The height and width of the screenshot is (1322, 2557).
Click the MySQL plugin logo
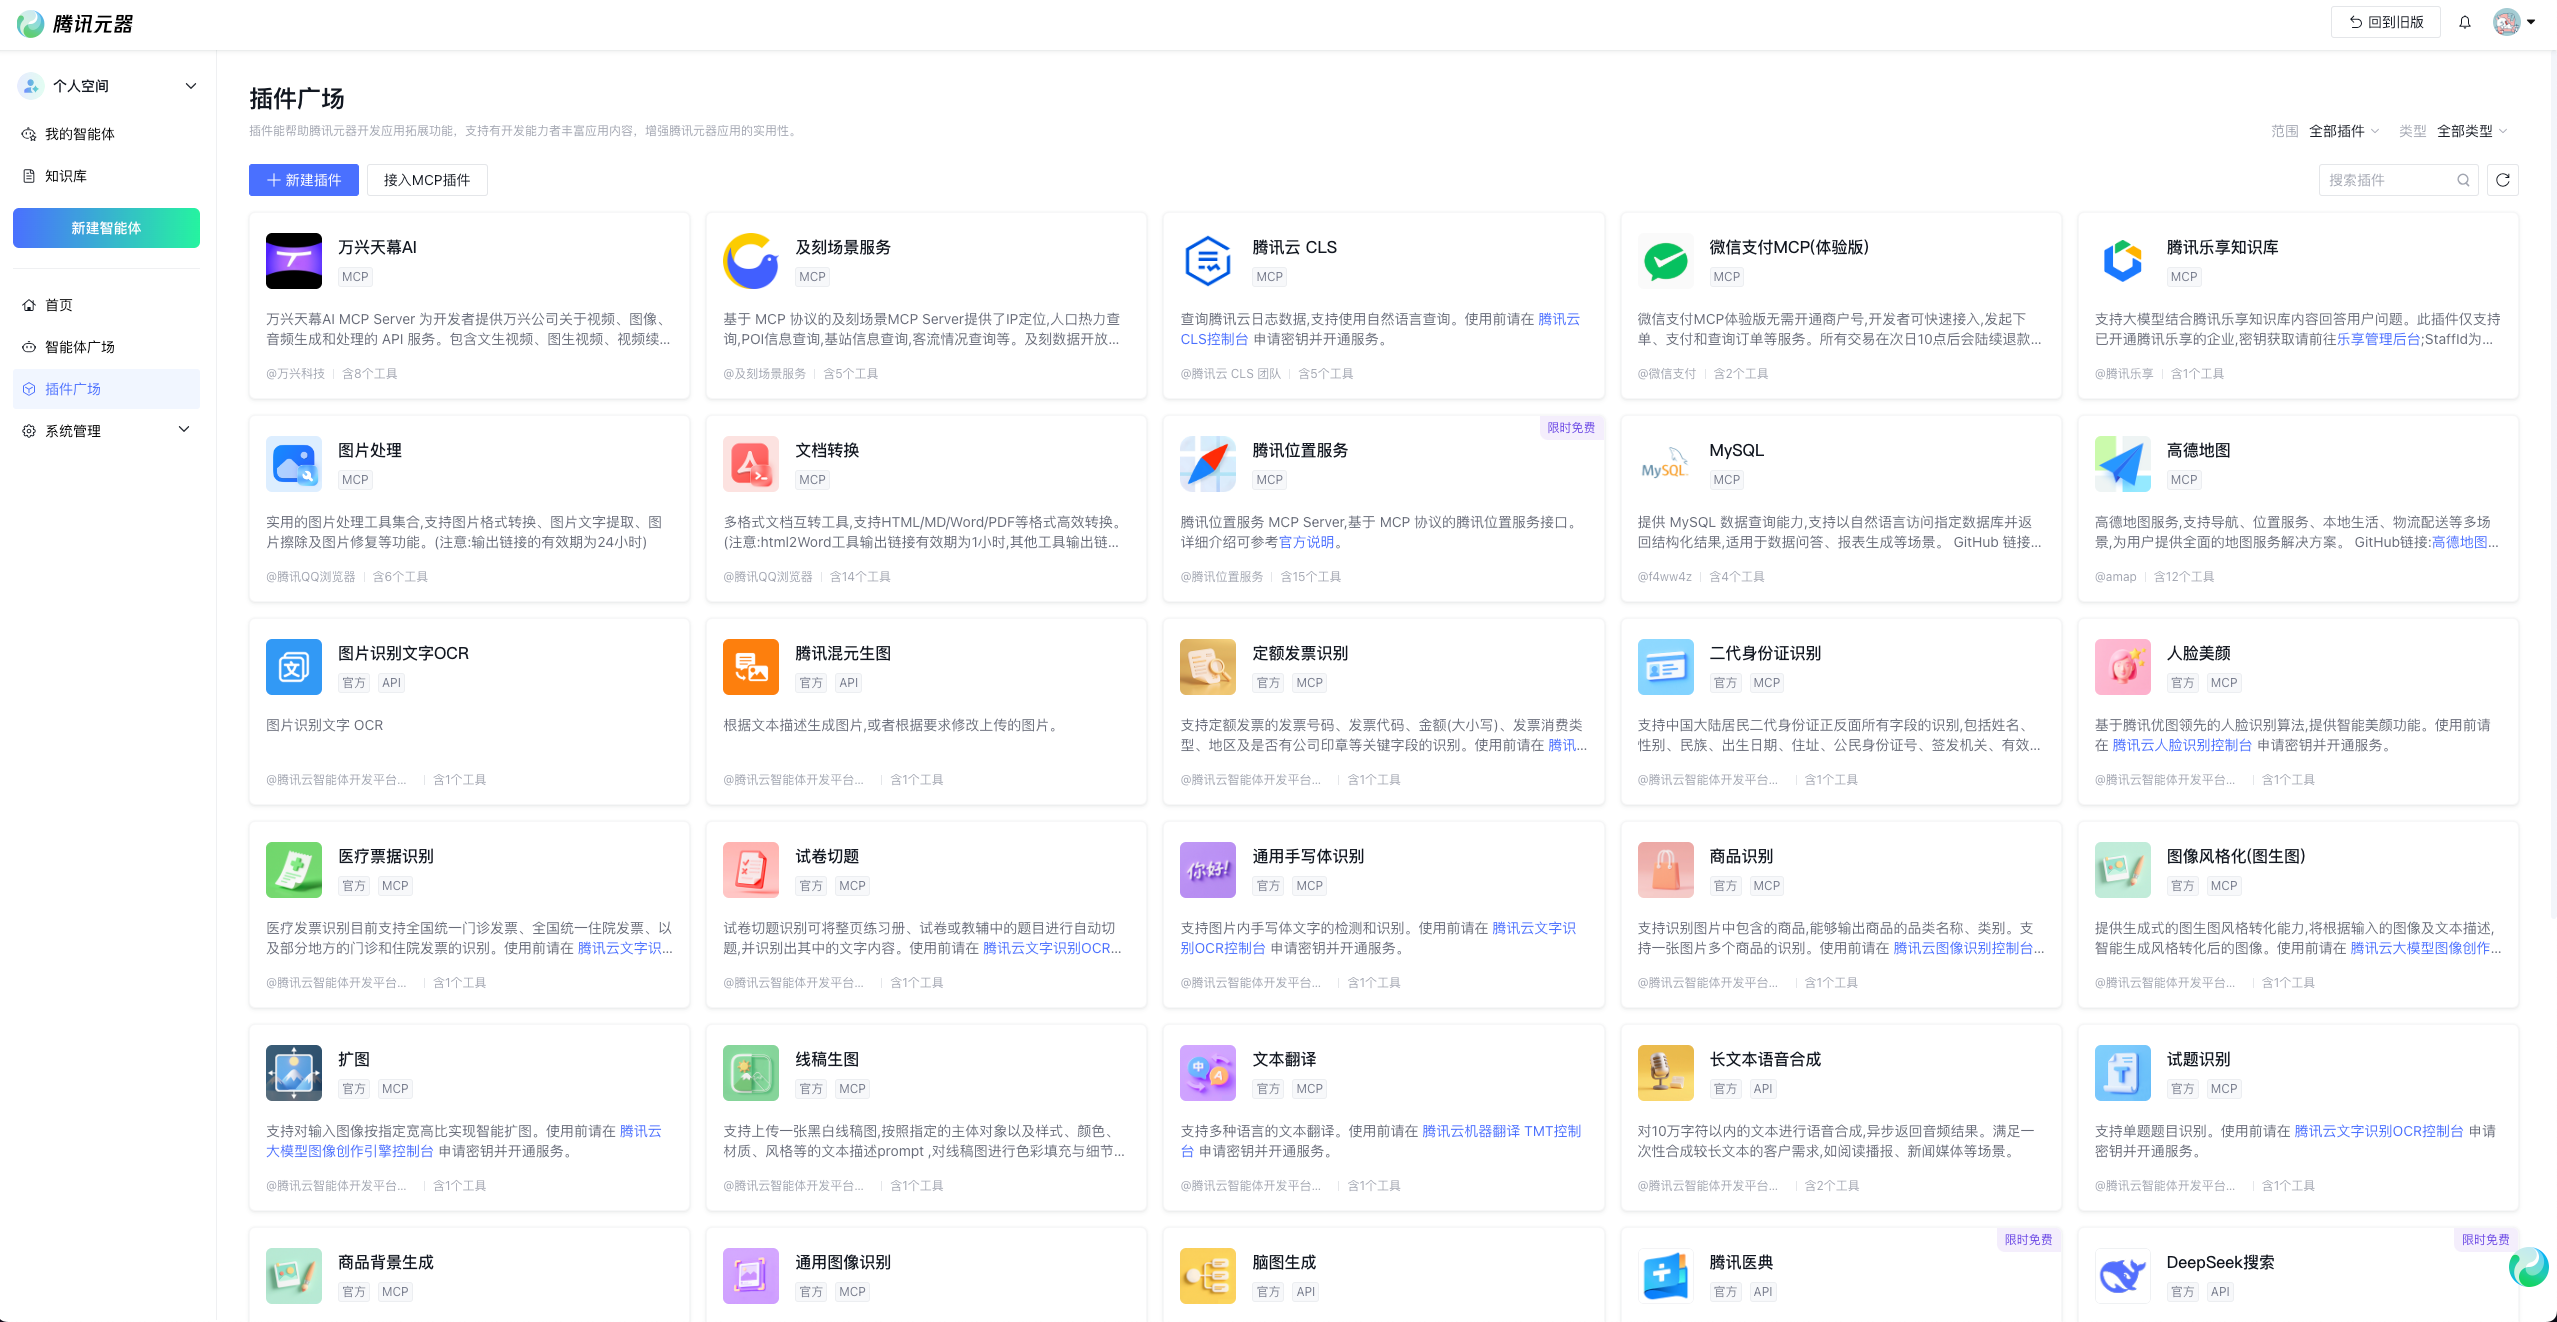(x=1665, y=464)
